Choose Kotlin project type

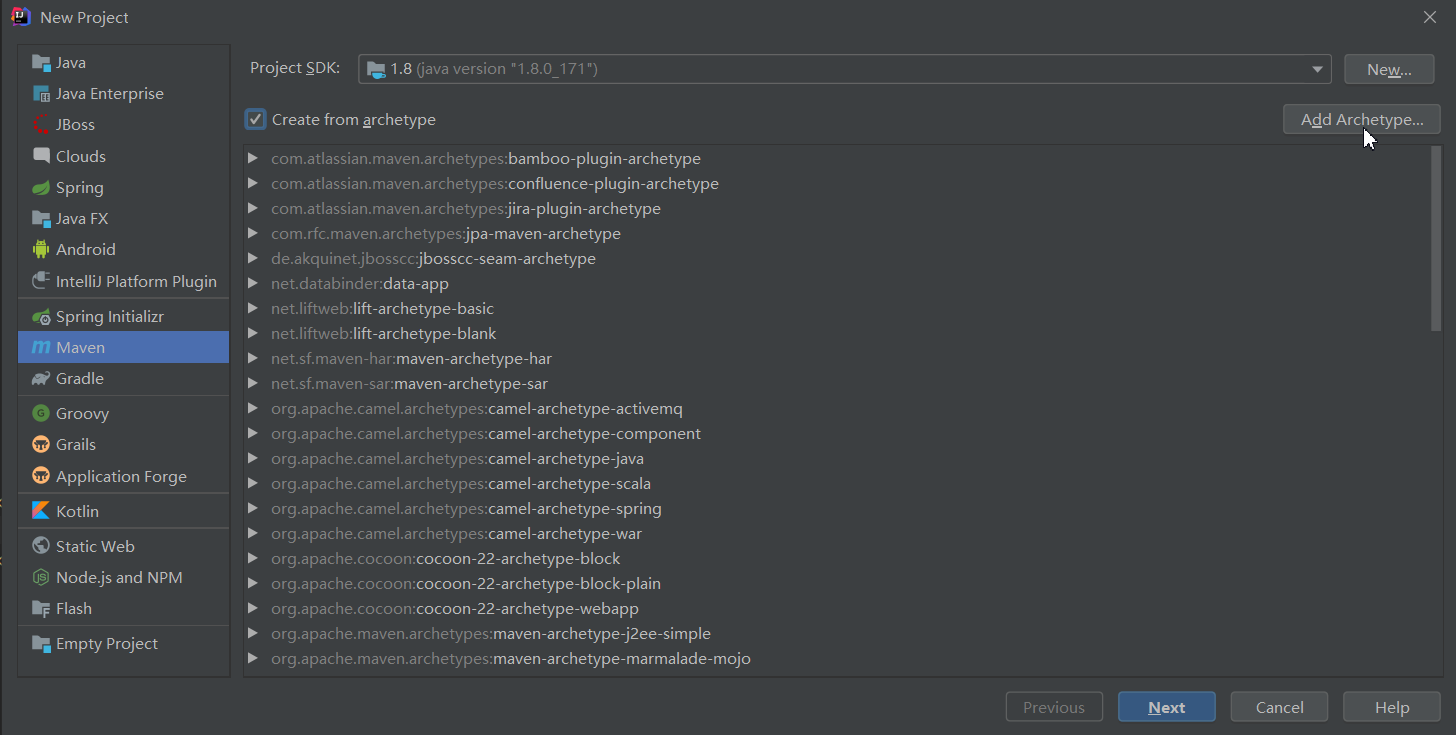pos(123,511)
